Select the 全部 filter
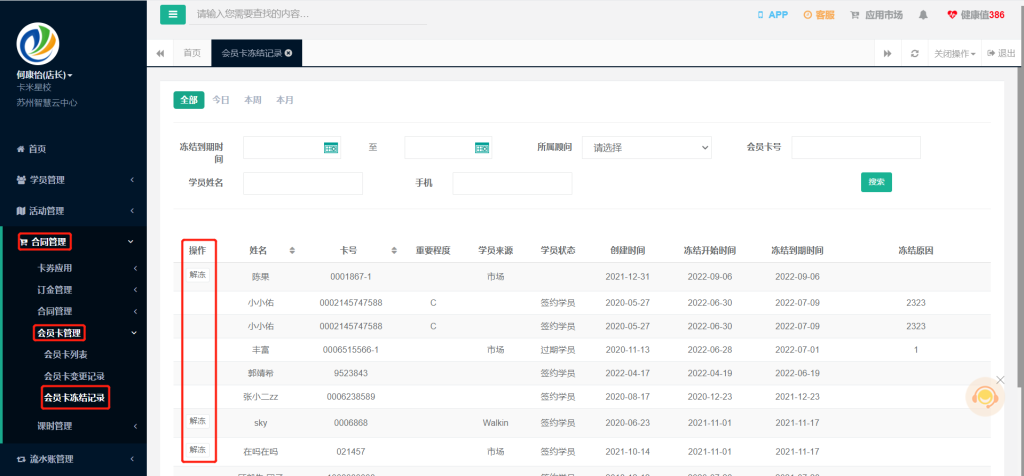Image resolution: width=1024 pixels, height=476 pixels. point(189,100)
